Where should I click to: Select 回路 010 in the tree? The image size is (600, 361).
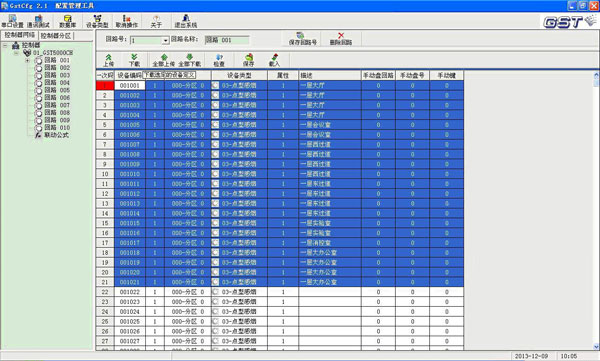pyautogui.click(x=57, y=127)
